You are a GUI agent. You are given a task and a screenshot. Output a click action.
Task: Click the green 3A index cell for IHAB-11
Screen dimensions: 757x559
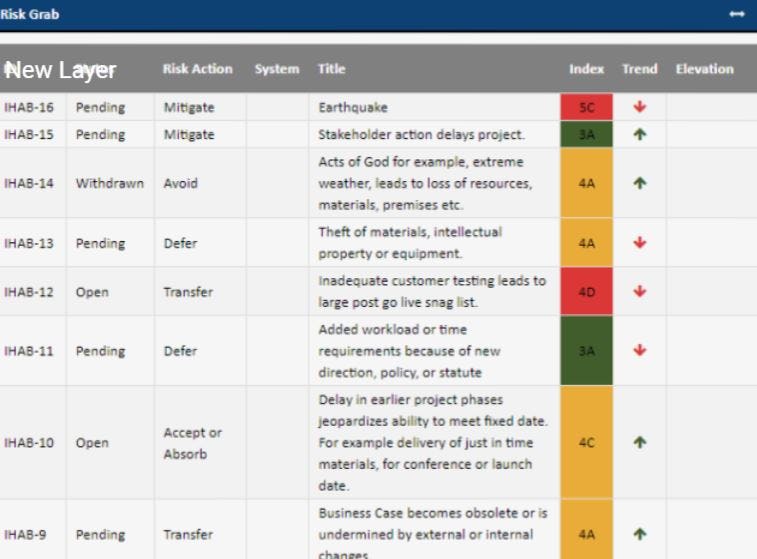(x=587, y=351)
